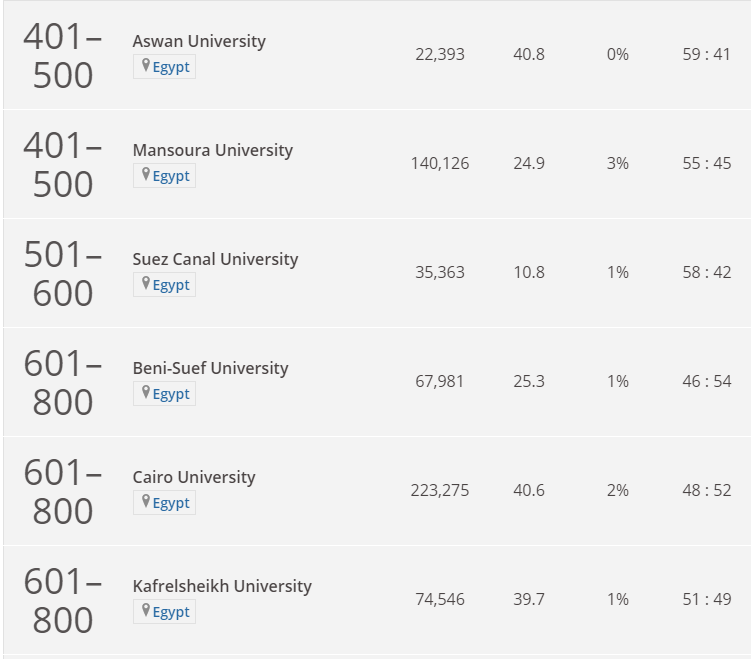Click the location pin icon under Aswan University
The height and width of the screenshot is (659, 751).
[x=146, y=66]
